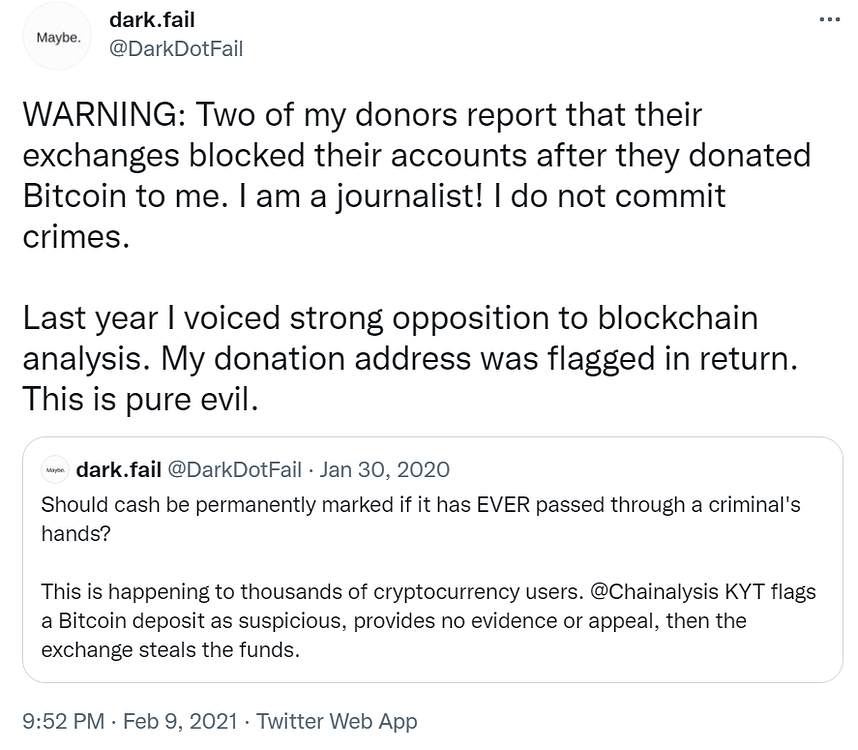The height and width of the screenshot is (750, 858).
Task: Open the Jan 30, 2020 quoted date
Action: (385, 469)
